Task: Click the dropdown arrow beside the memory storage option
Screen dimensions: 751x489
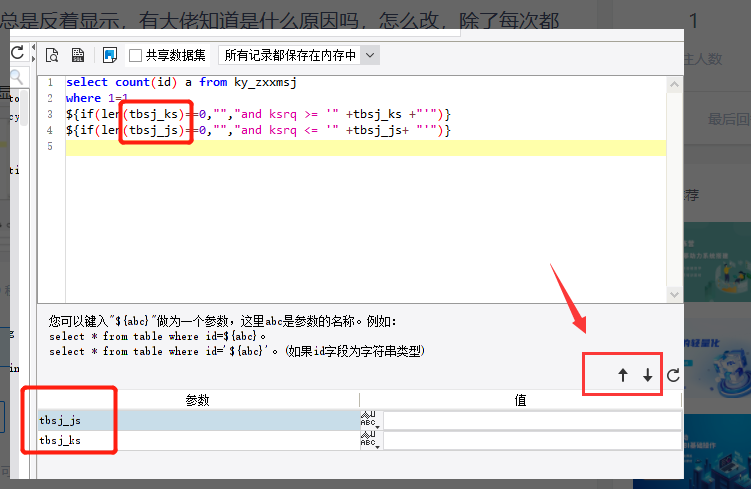Action: point(370,55)
